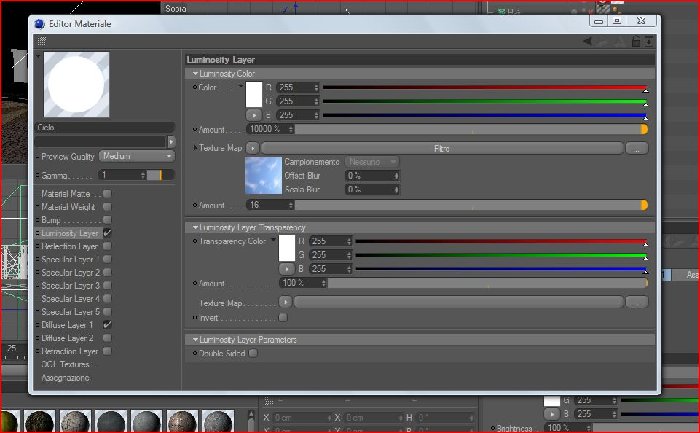Open the arrow button beside the material name field

click(x=171, y=142)
